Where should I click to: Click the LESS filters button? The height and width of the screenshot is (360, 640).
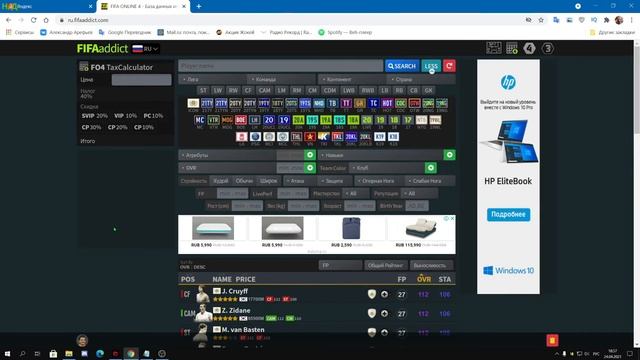[x=431, y=66]
